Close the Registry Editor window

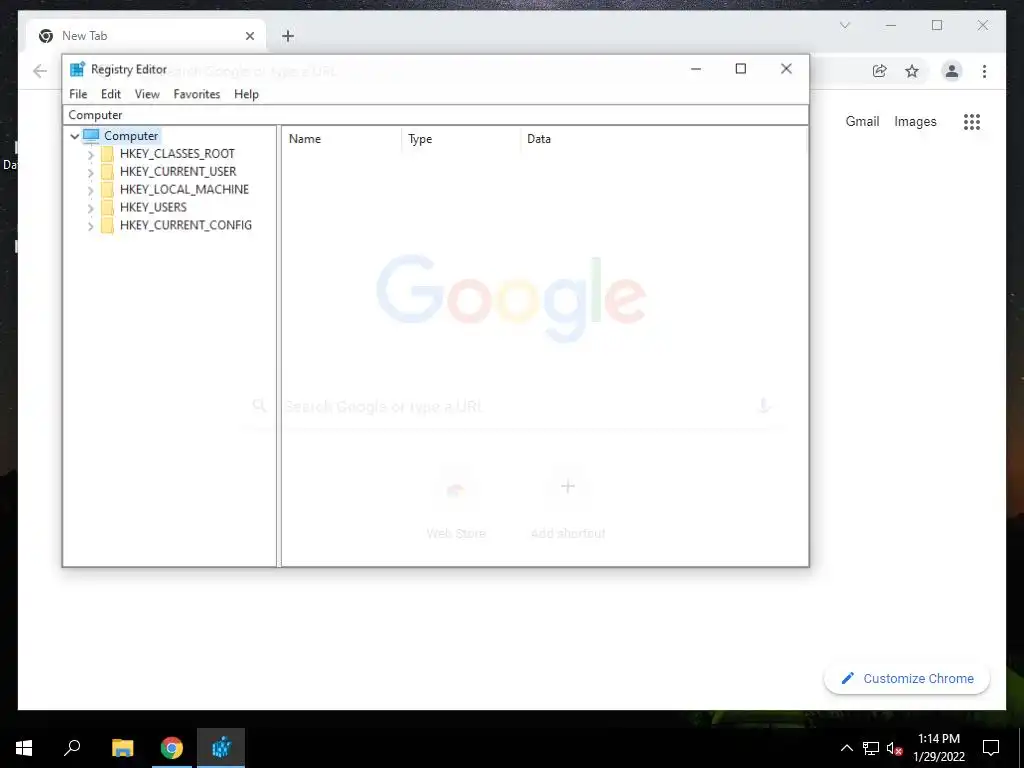(786, 69)
